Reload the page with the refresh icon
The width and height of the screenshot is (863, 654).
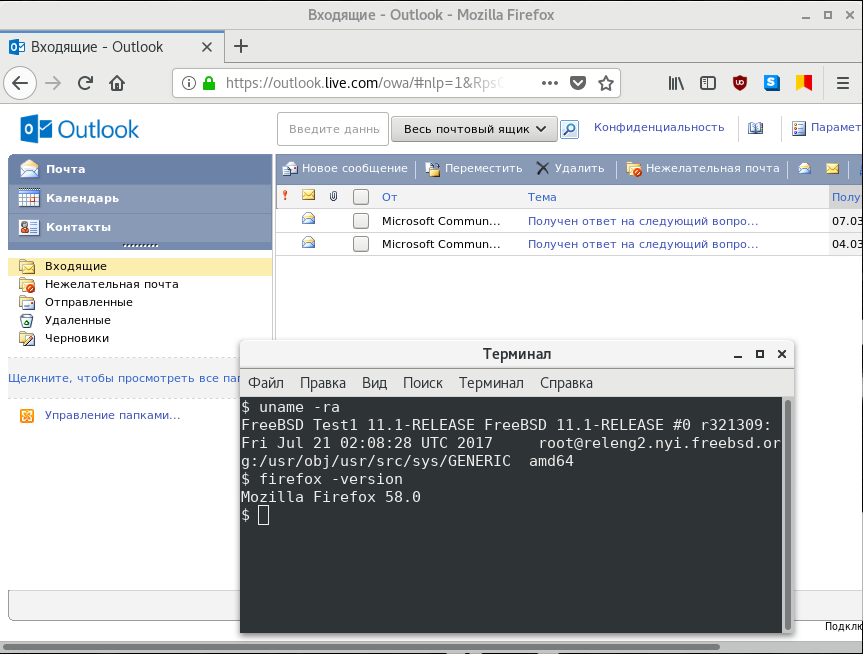pos(85,83)
